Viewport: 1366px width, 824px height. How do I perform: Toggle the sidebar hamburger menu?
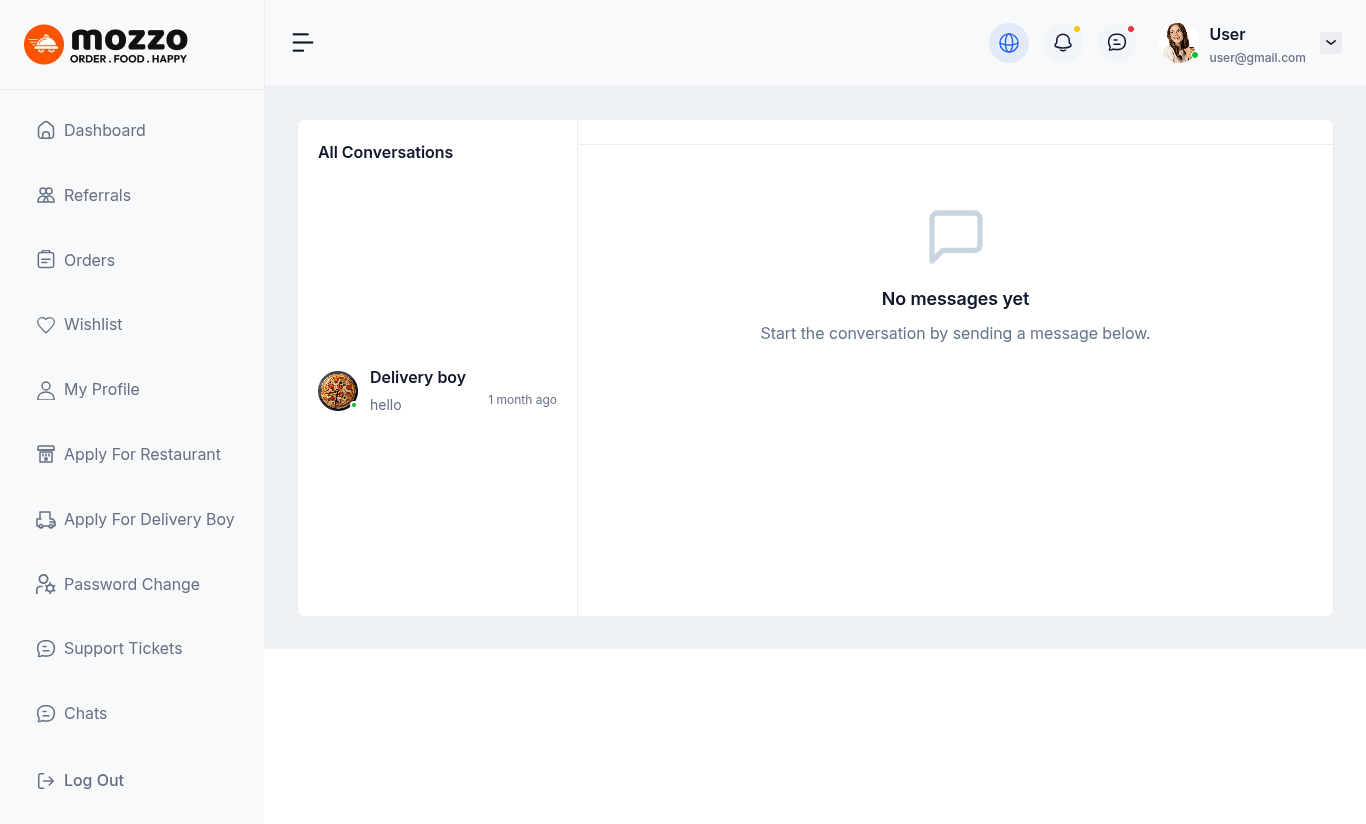coord(302,42)
